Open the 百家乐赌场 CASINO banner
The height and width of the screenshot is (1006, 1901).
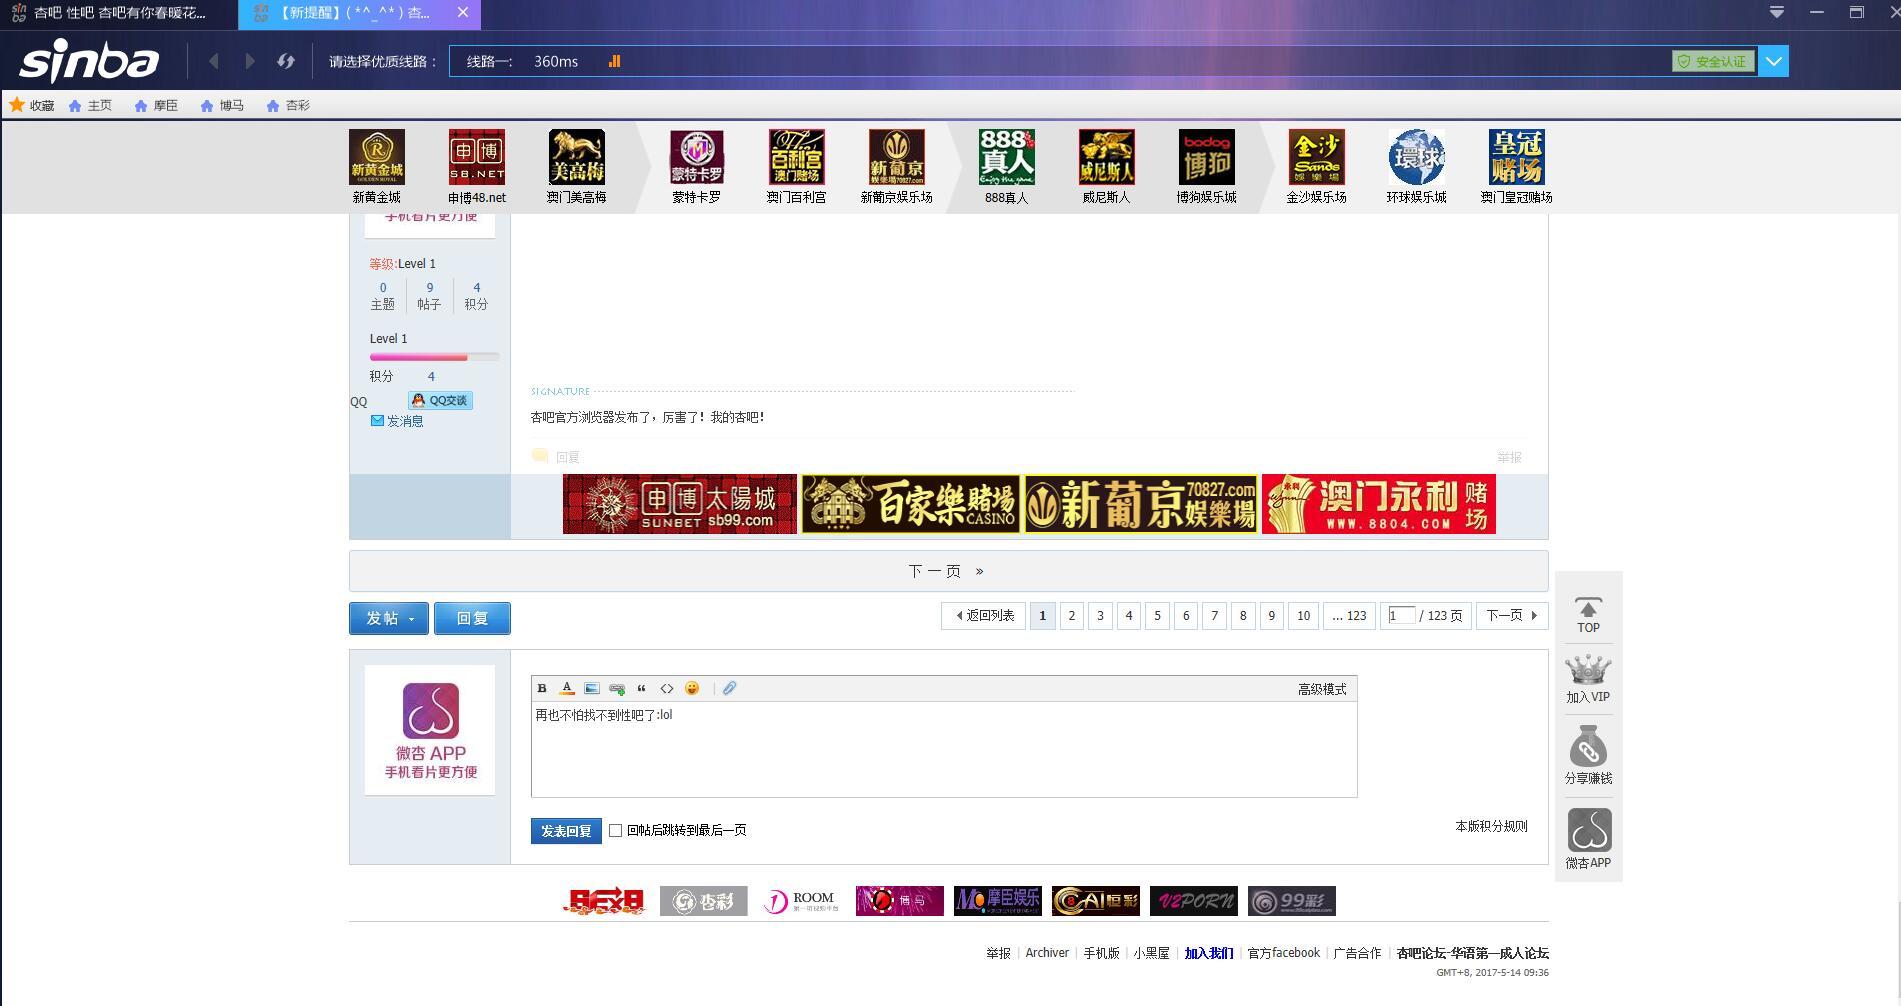tap(910, 504)
